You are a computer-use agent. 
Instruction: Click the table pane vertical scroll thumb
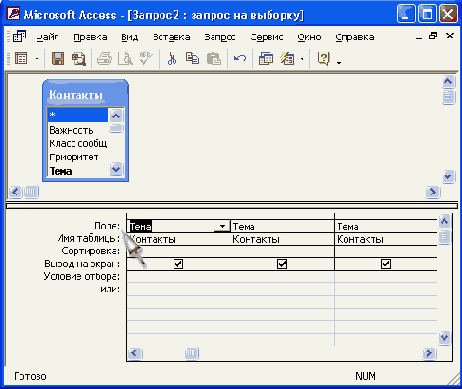click(x=448, y=97)
